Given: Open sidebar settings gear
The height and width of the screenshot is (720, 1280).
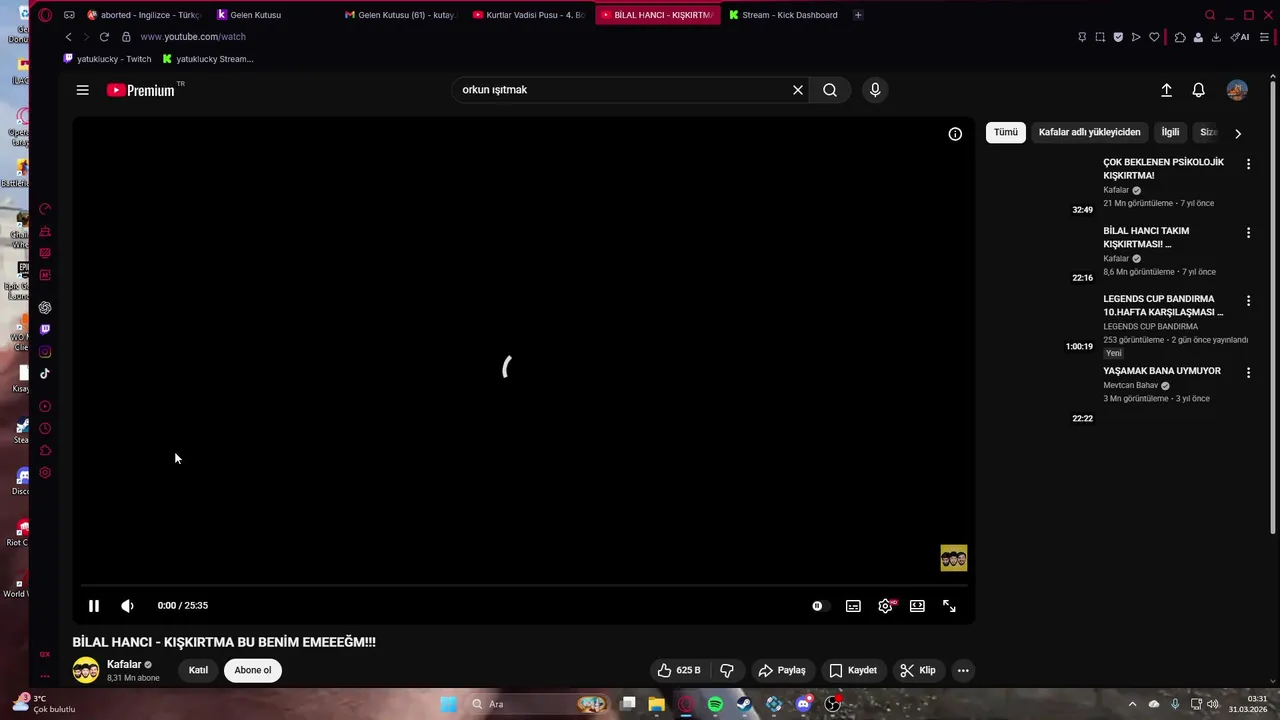Looking at the screenshot, I should pyautogui.click(x=45, y=473).
